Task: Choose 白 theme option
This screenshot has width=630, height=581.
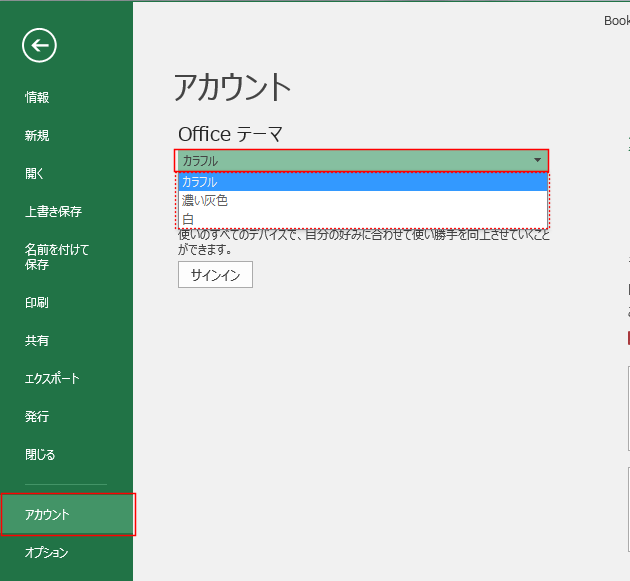Action: click(363, 219)
